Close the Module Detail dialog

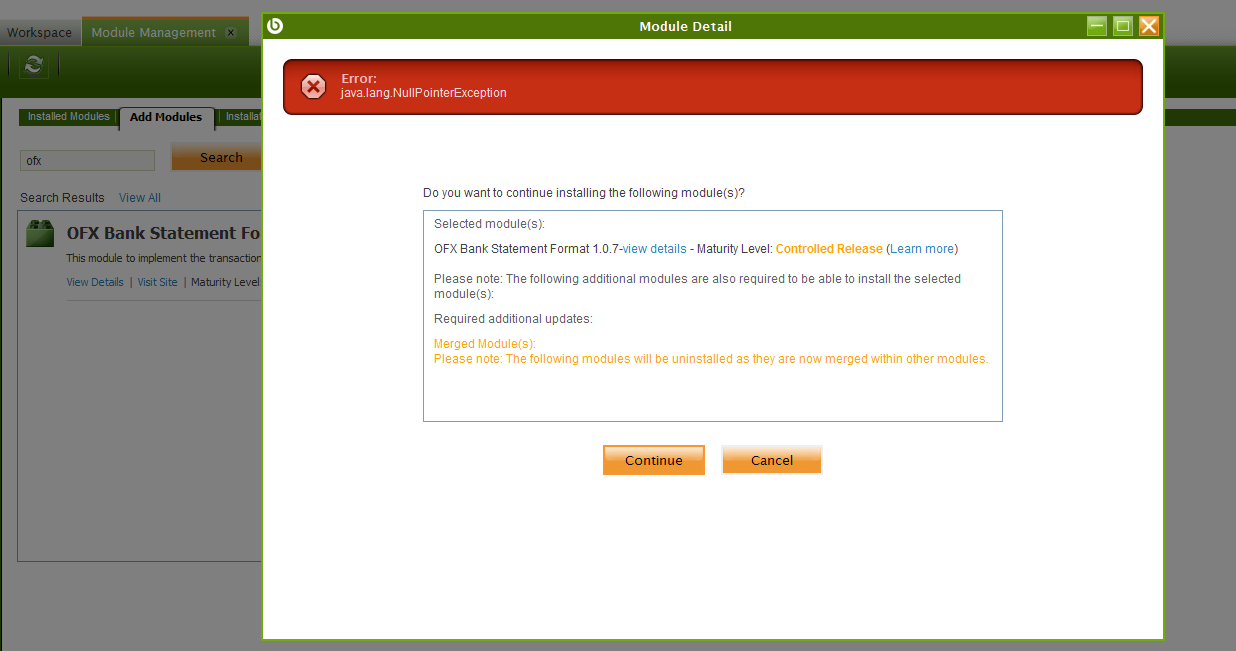point(1149,26)
